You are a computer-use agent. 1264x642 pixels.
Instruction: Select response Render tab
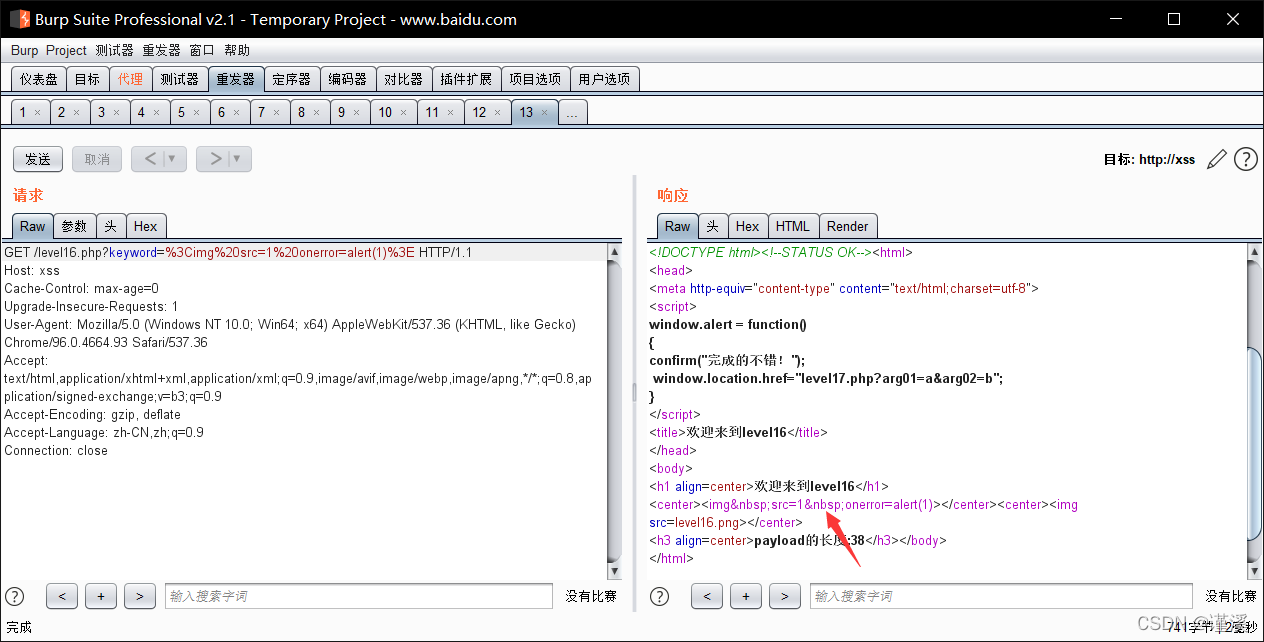click(x=848, y=226)
